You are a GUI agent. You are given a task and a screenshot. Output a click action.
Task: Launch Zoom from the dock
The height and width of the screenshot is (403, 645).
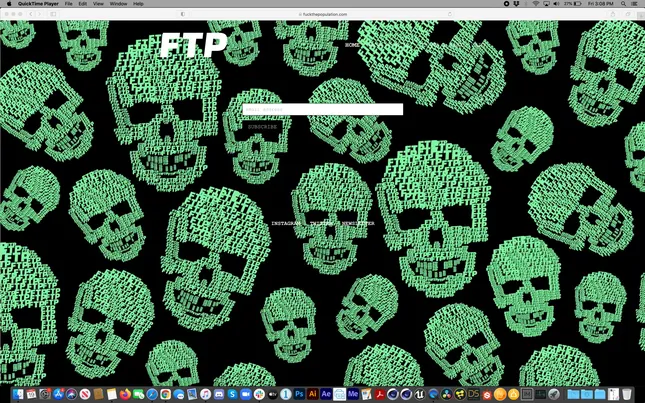point(246,394)
